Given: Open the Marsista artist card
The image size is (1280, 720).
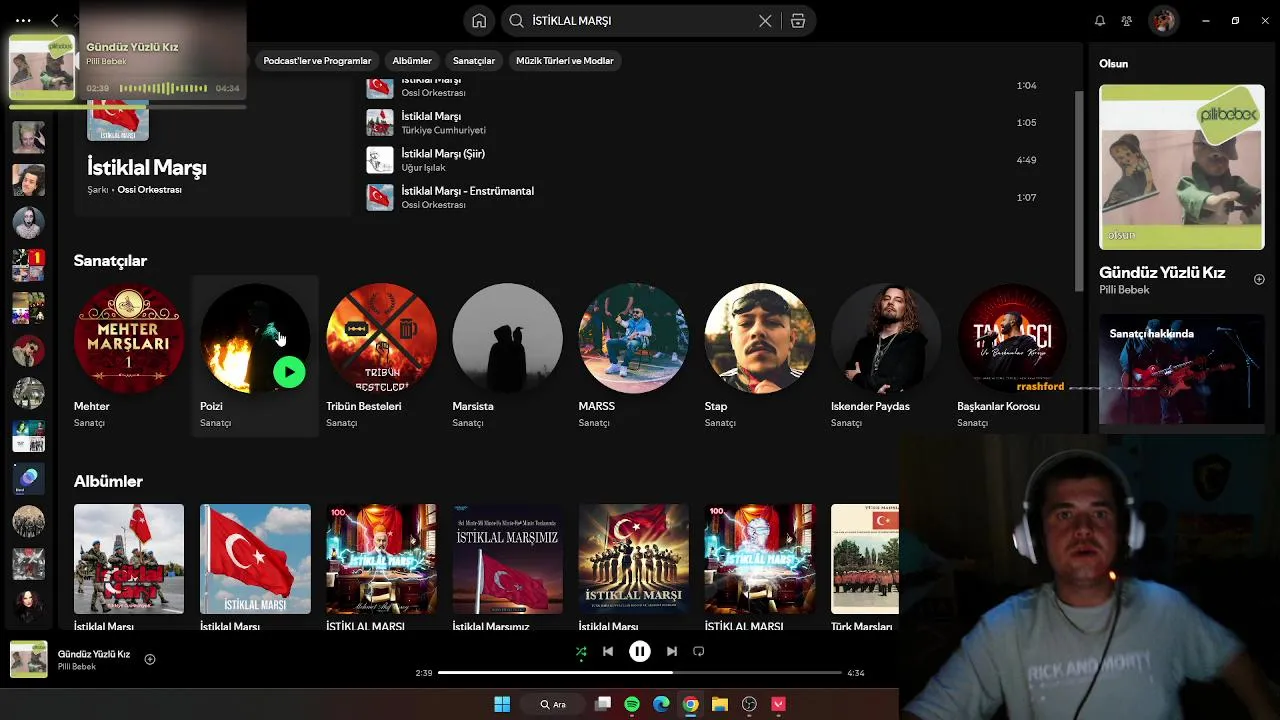Looking at the screenshot, I should [x=507, y=356].
